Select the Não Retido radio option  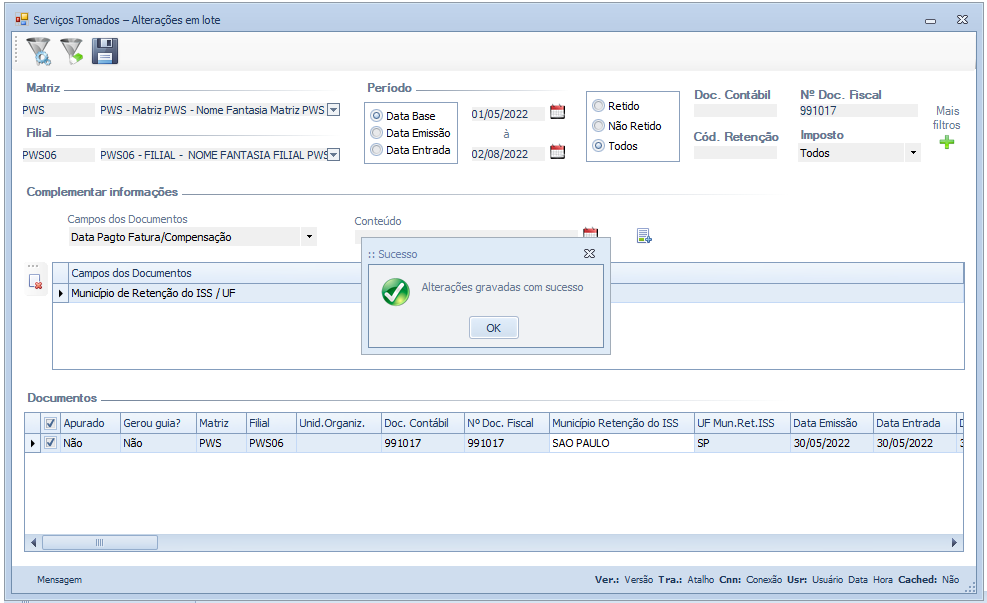[599, 126]
